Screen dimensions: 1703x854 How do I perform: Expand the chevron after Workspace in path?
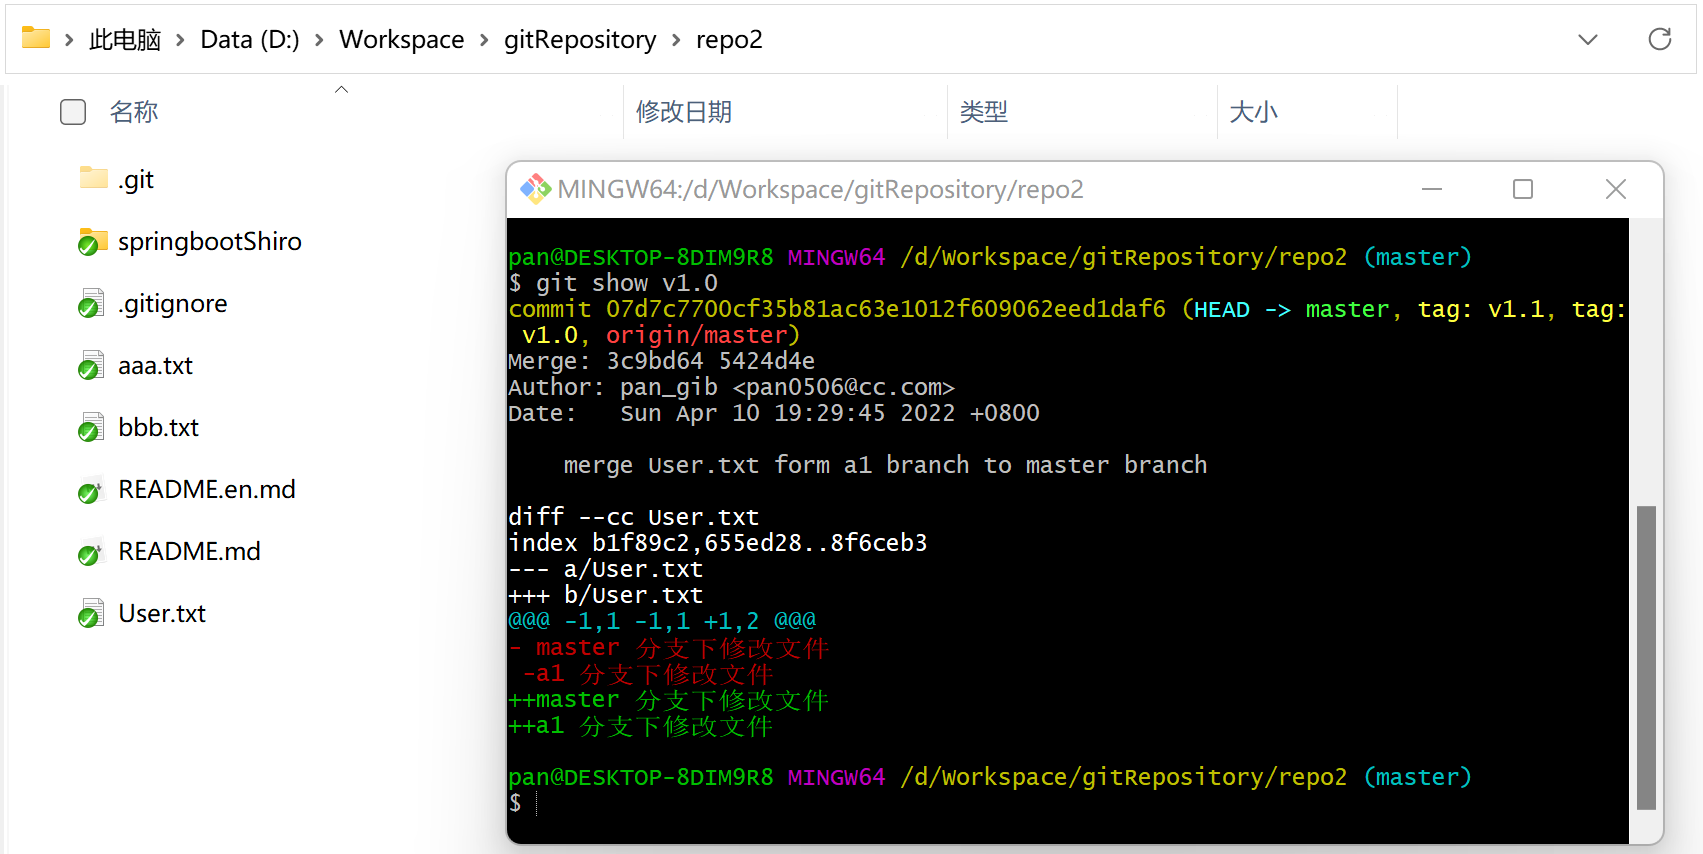(484, 40)
